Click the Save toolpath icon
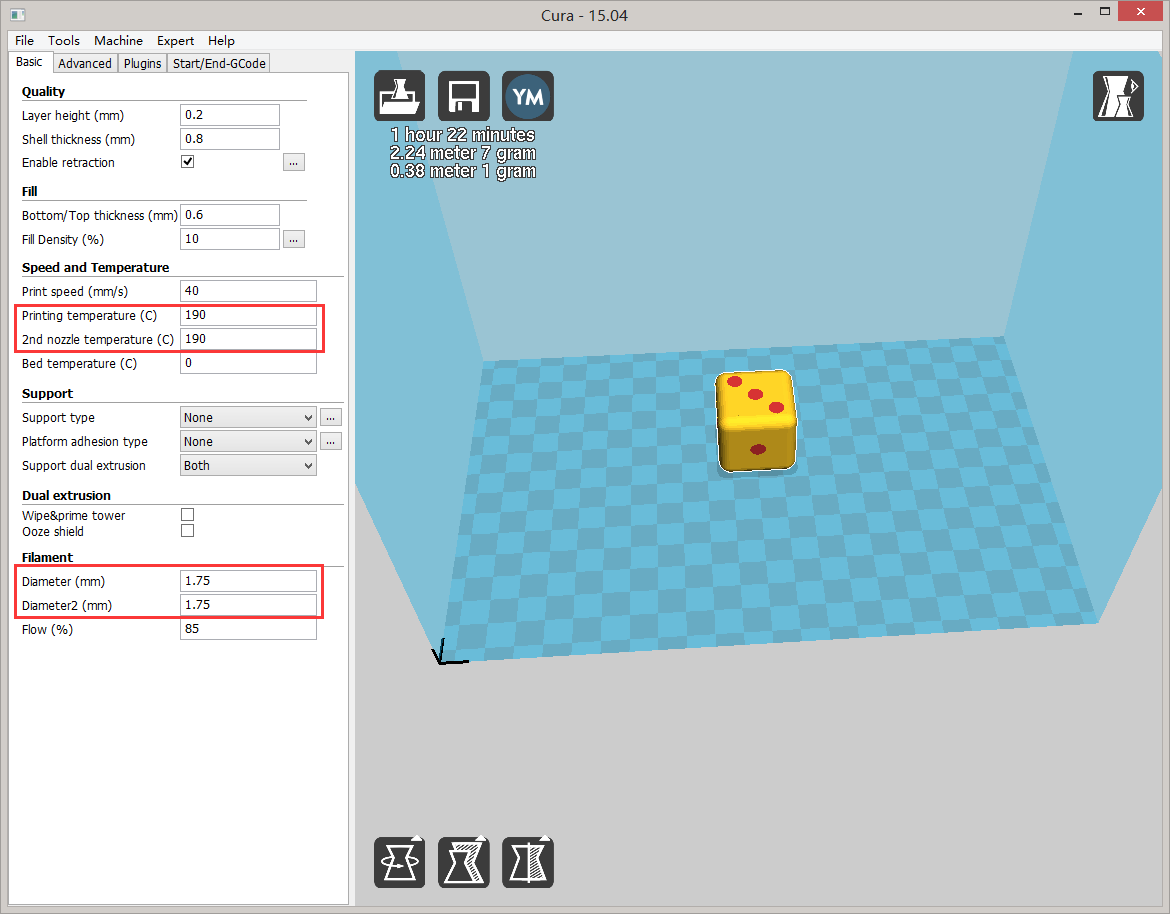The width and height of the screenshot is (1170, 914). point(463,95)
